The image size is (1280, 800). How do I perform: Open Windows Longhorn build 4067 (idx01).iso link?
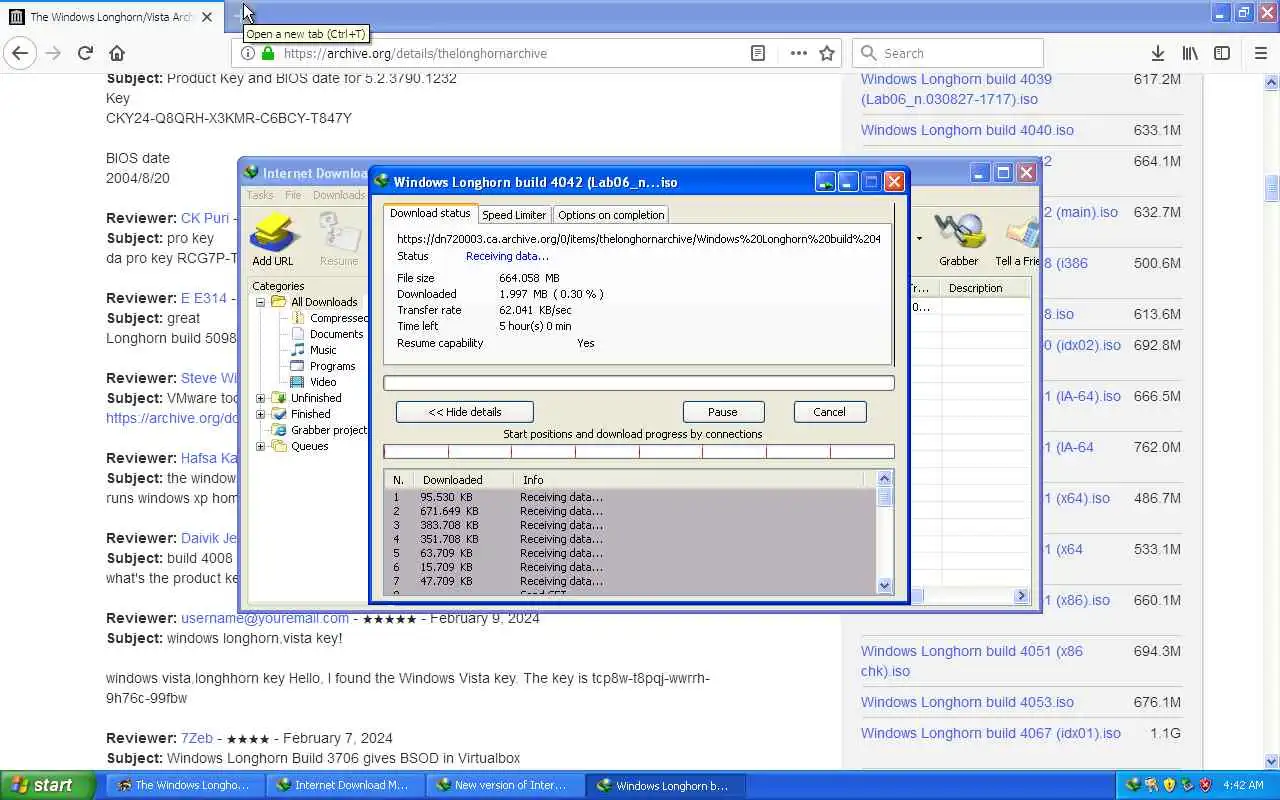point(991,733)
